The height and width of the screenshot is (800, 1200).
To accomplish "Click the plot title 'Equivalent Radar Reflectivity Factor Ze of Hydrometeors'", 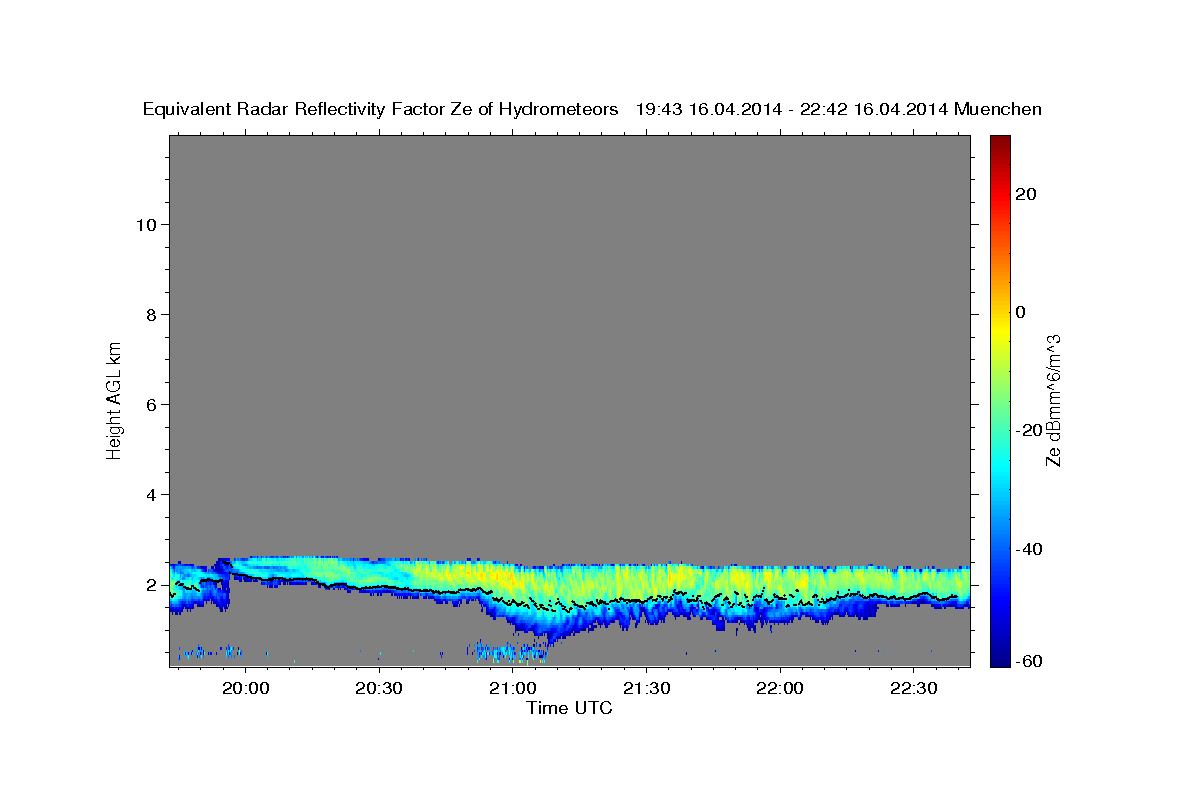I will (380, 110).
